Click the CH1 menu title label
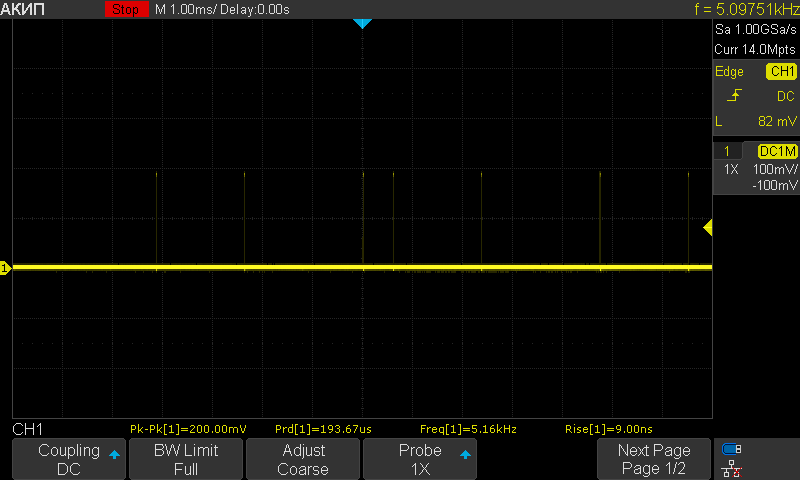The height and width of the screenshot is (480, 800). (28, 430)
